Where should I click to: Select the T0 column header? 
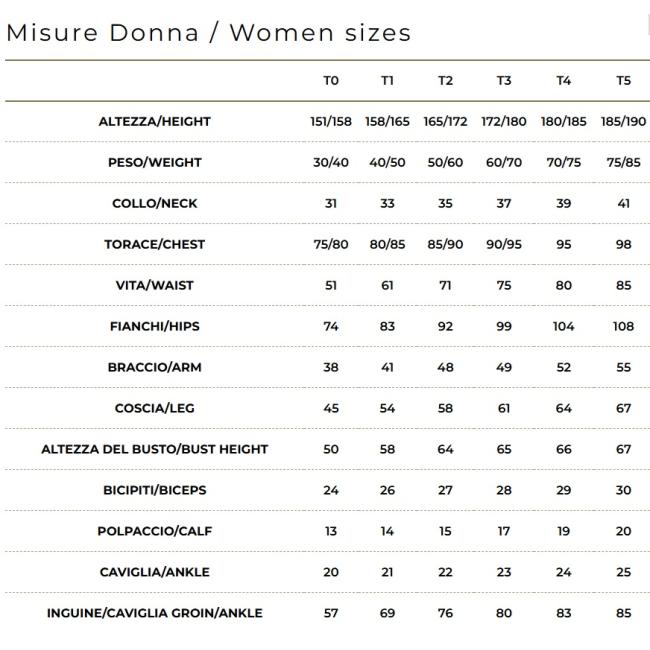[331, 80]
